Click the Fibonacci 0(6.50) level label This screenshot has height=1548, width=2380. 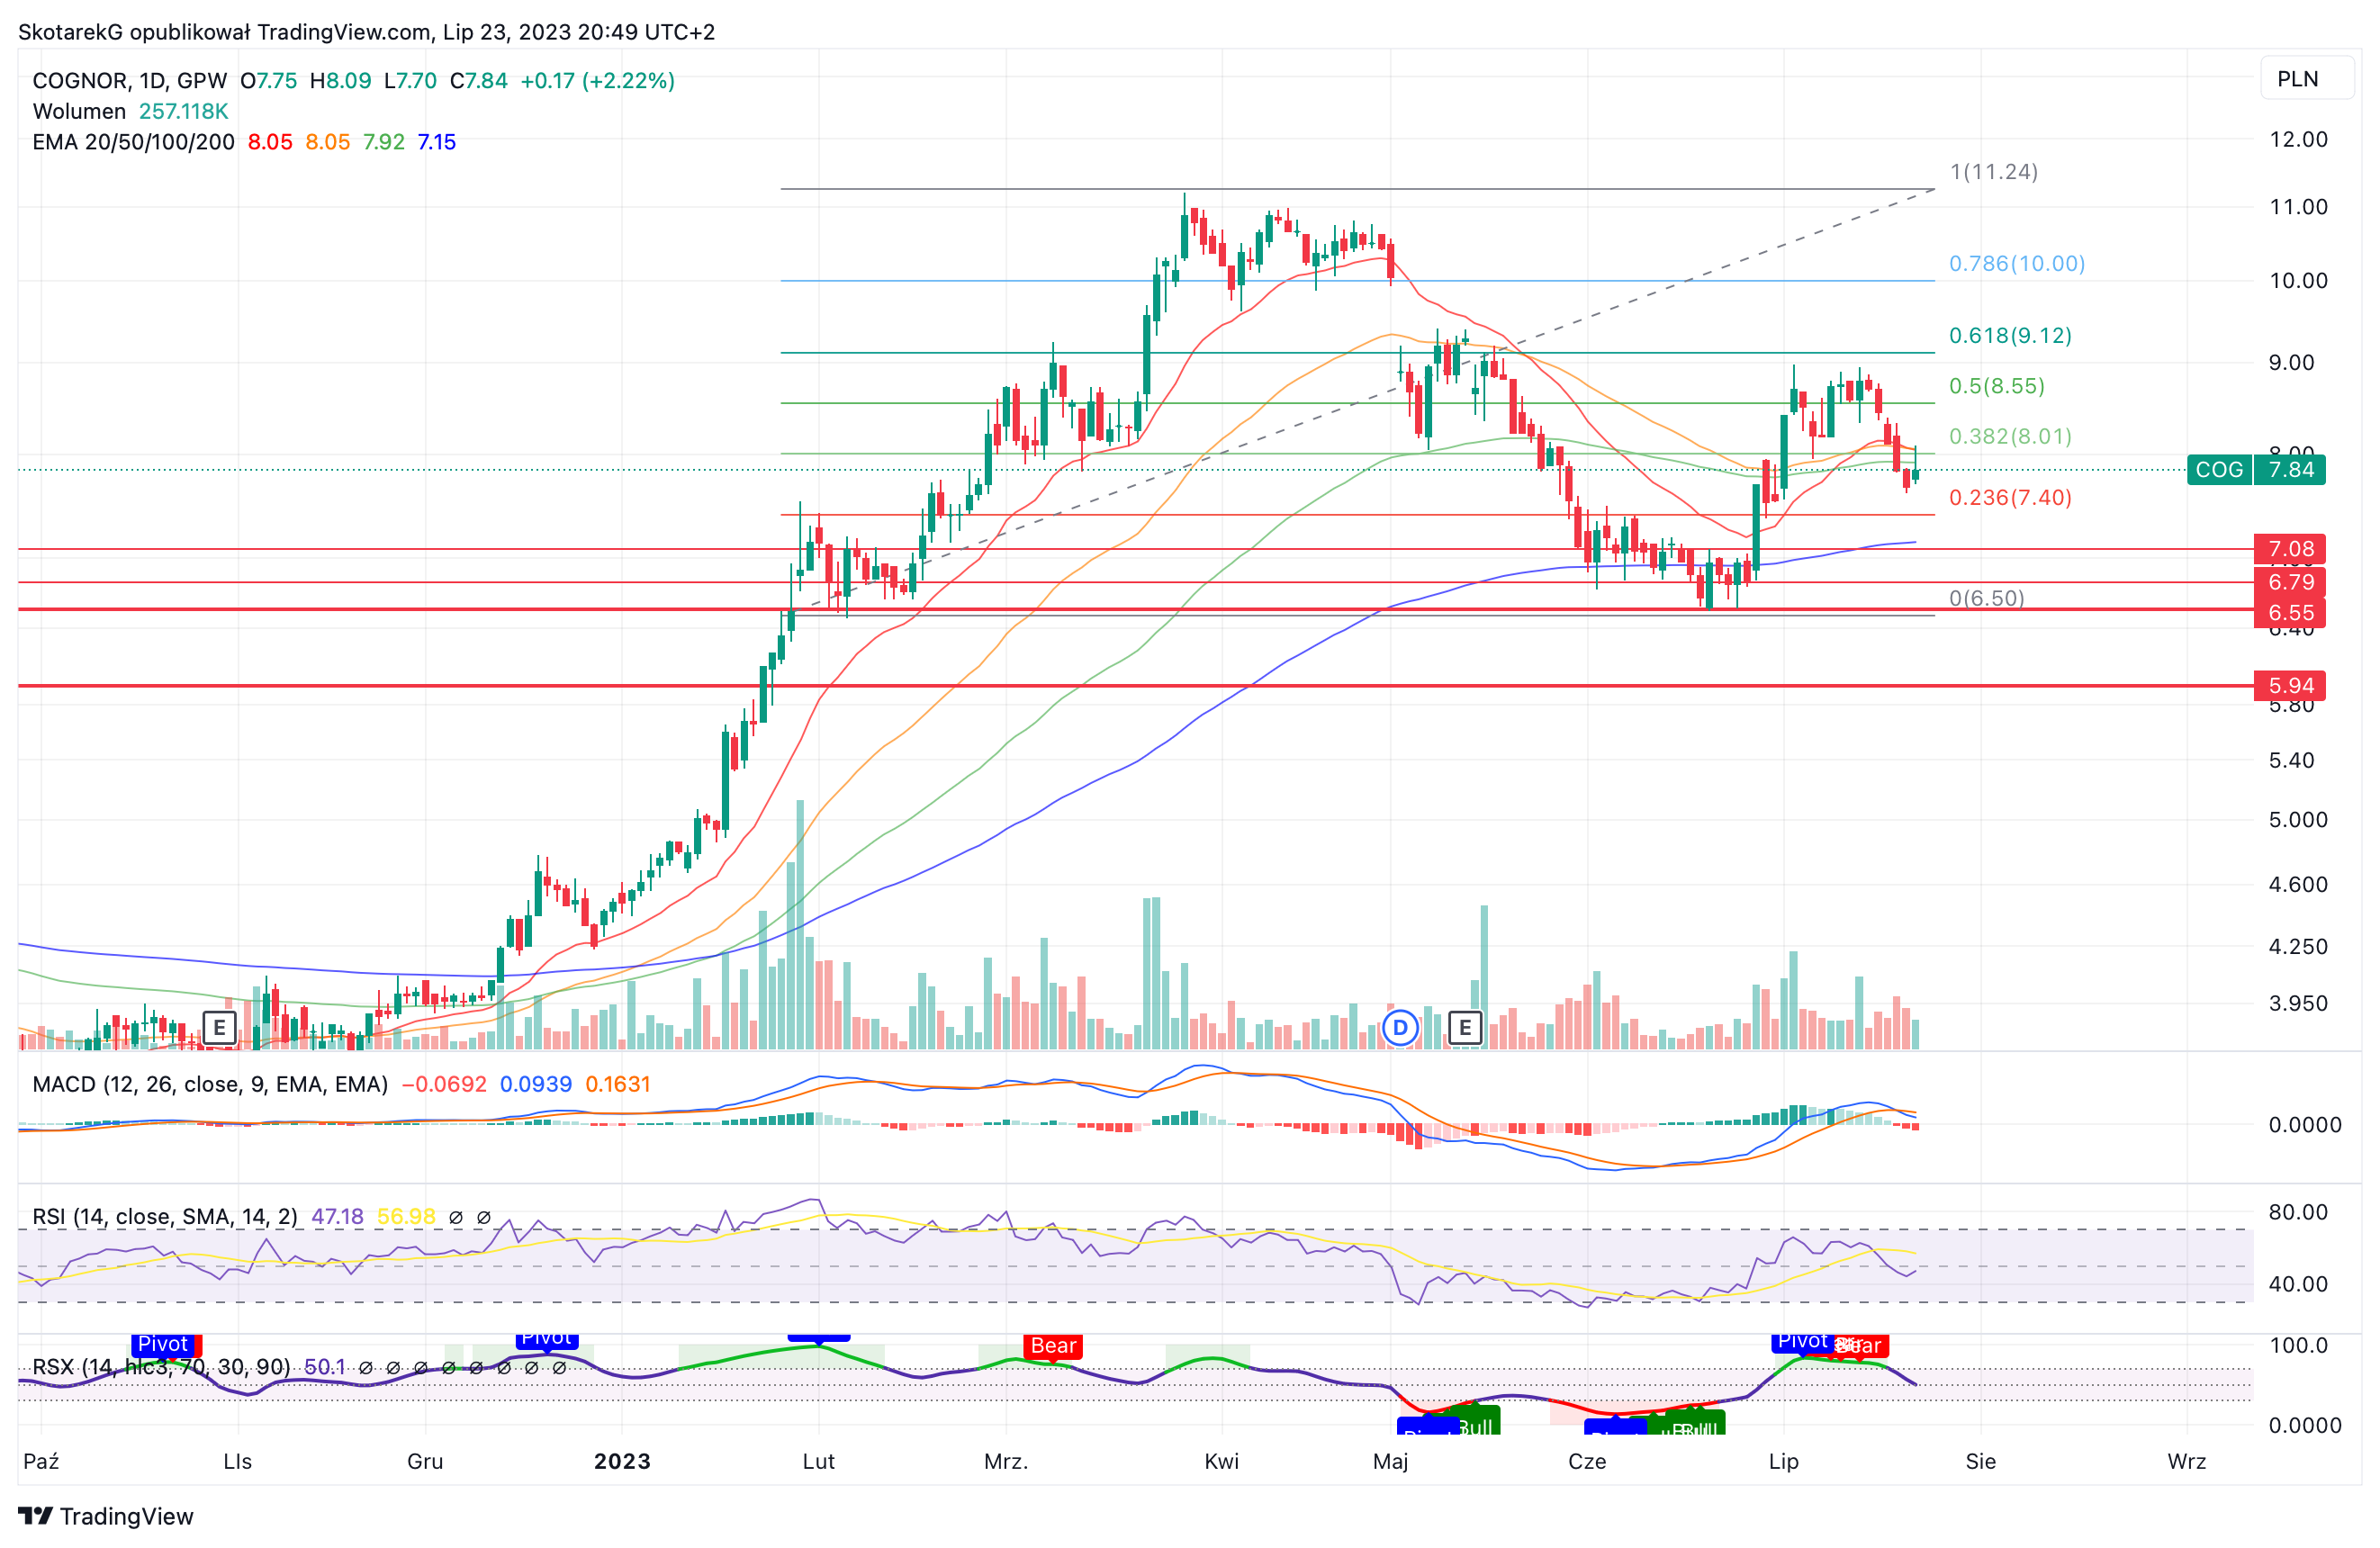click(1986, 598)
